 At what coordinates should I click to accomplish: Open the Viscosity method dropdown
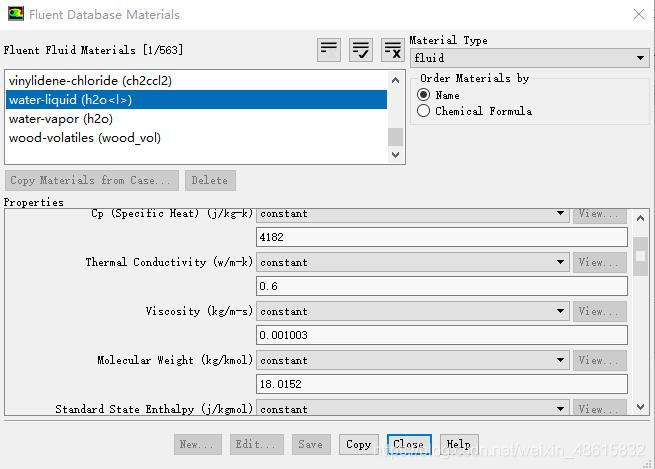pyautogui.click(x=412, y=311)
